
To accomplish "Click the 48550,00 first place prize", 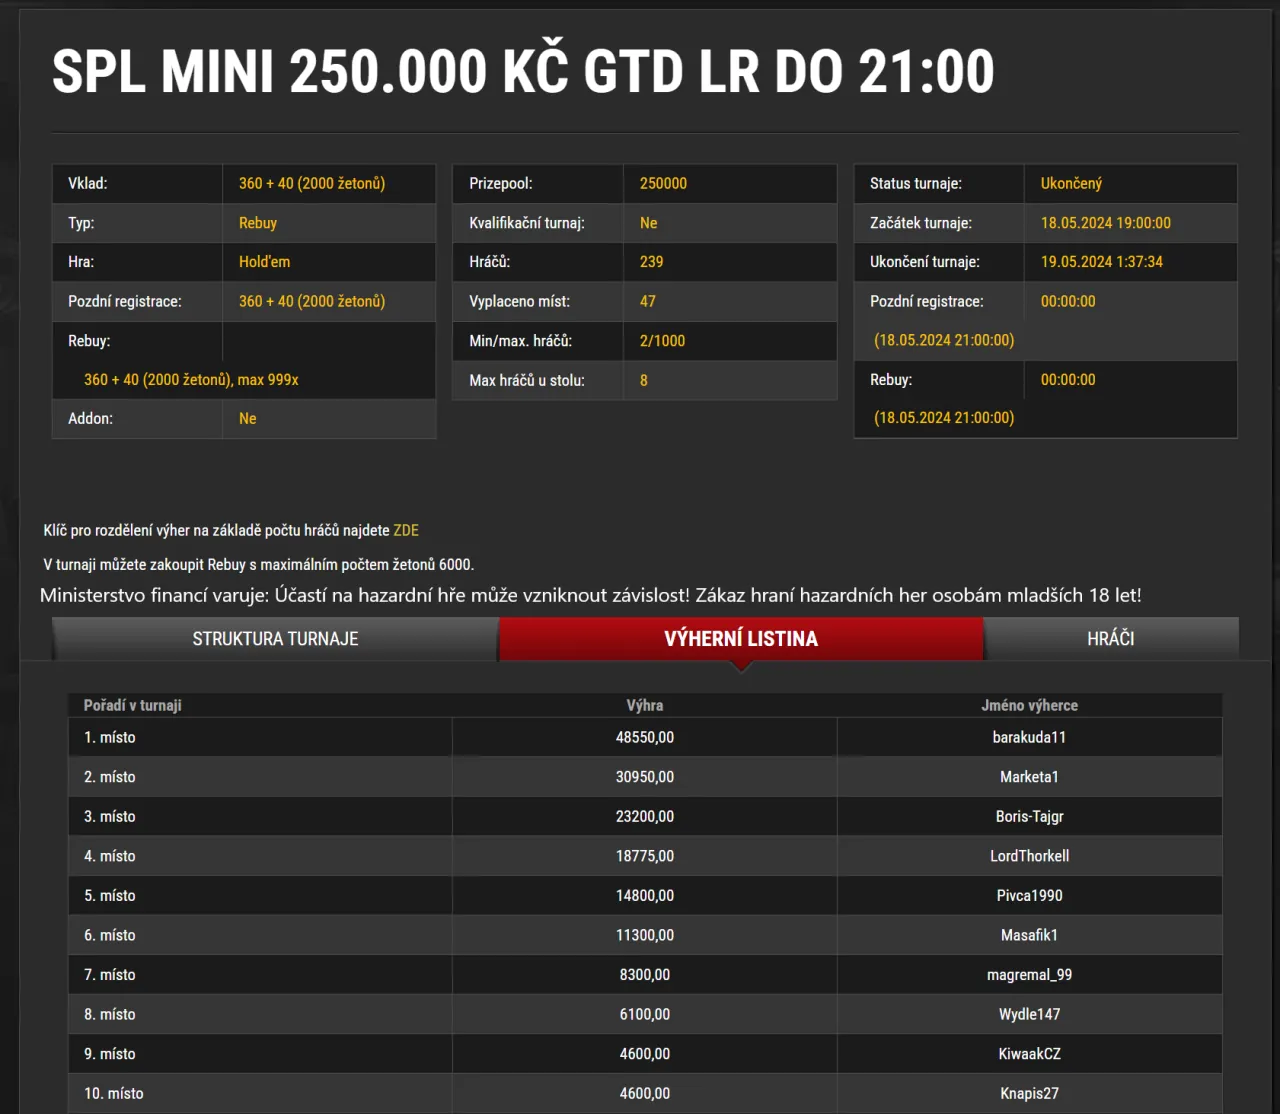I will tap(645, 736).
